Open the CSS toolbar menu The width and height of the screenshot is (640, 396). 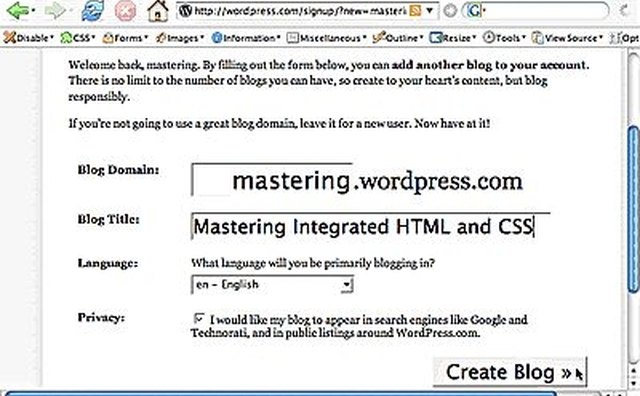pyautogui.click(x=78, y=38)
